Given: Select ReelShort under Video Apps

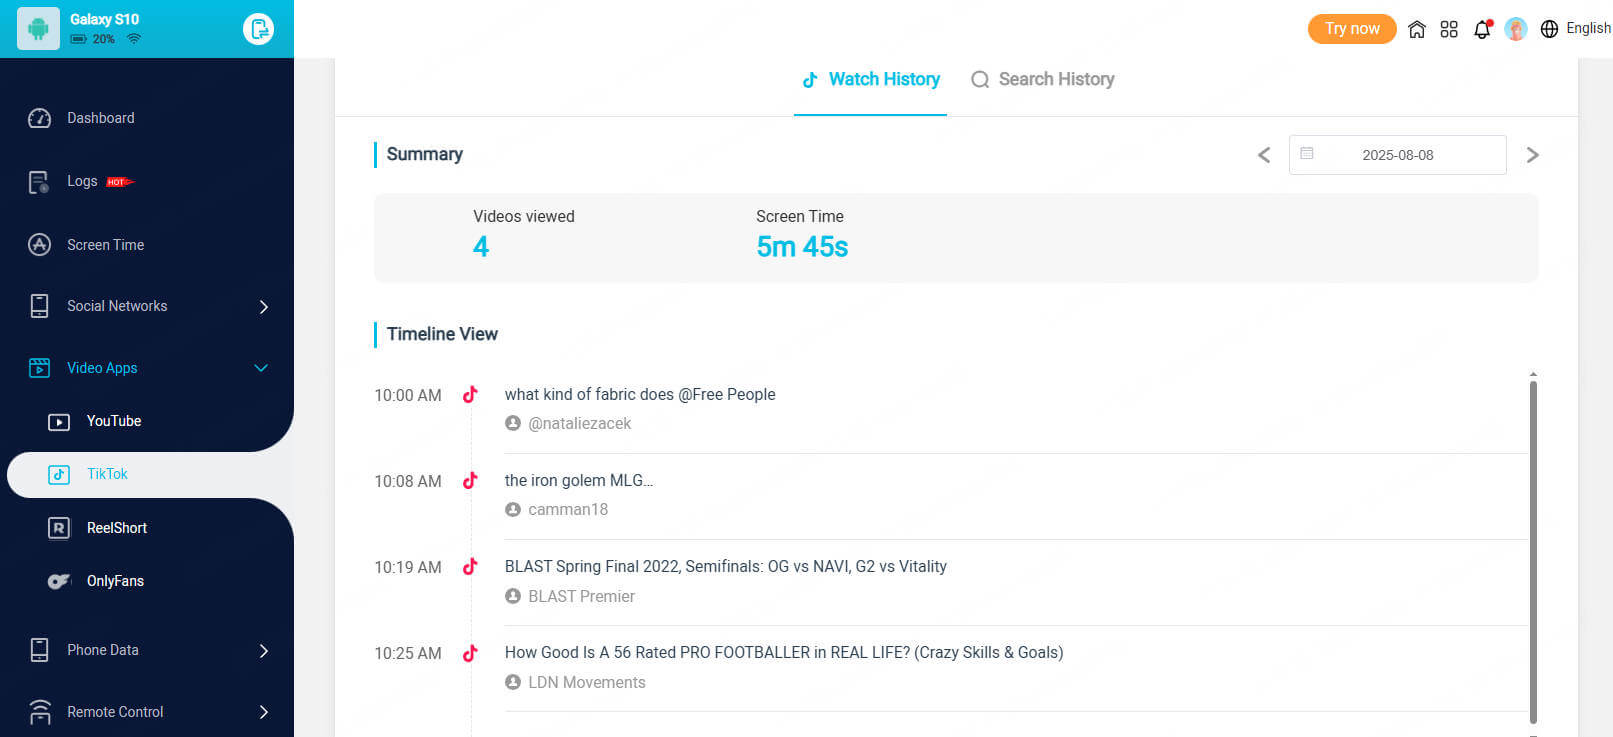Looking at the screenshot, I should 117,528.
